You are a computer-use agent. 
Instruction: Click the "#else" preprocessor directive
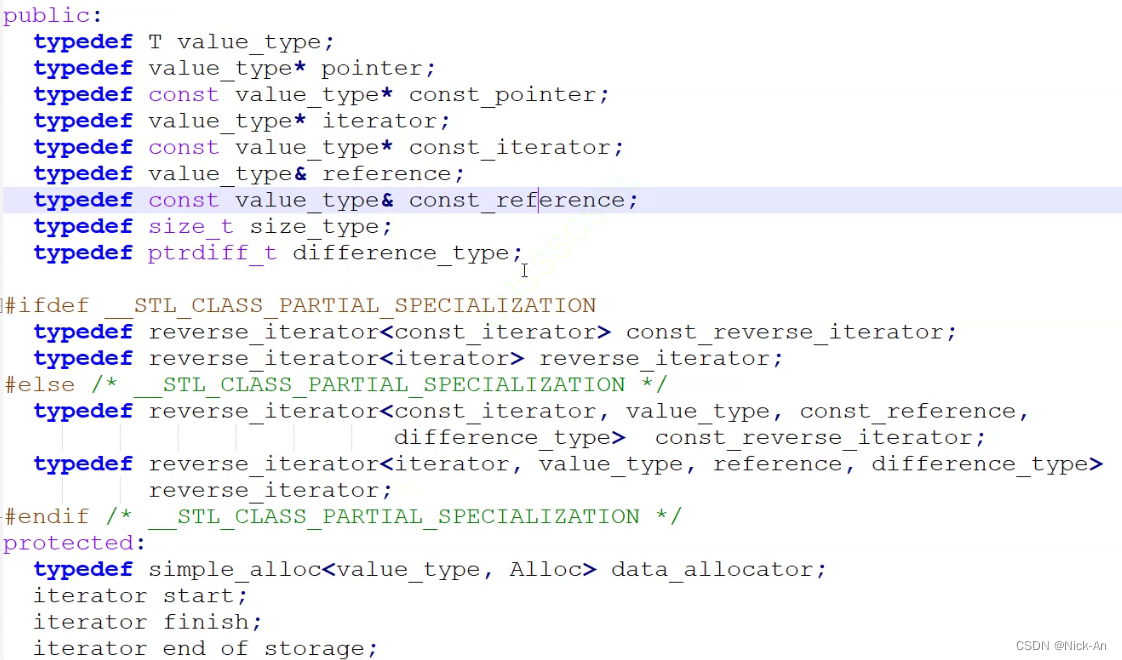pos(39,385)
